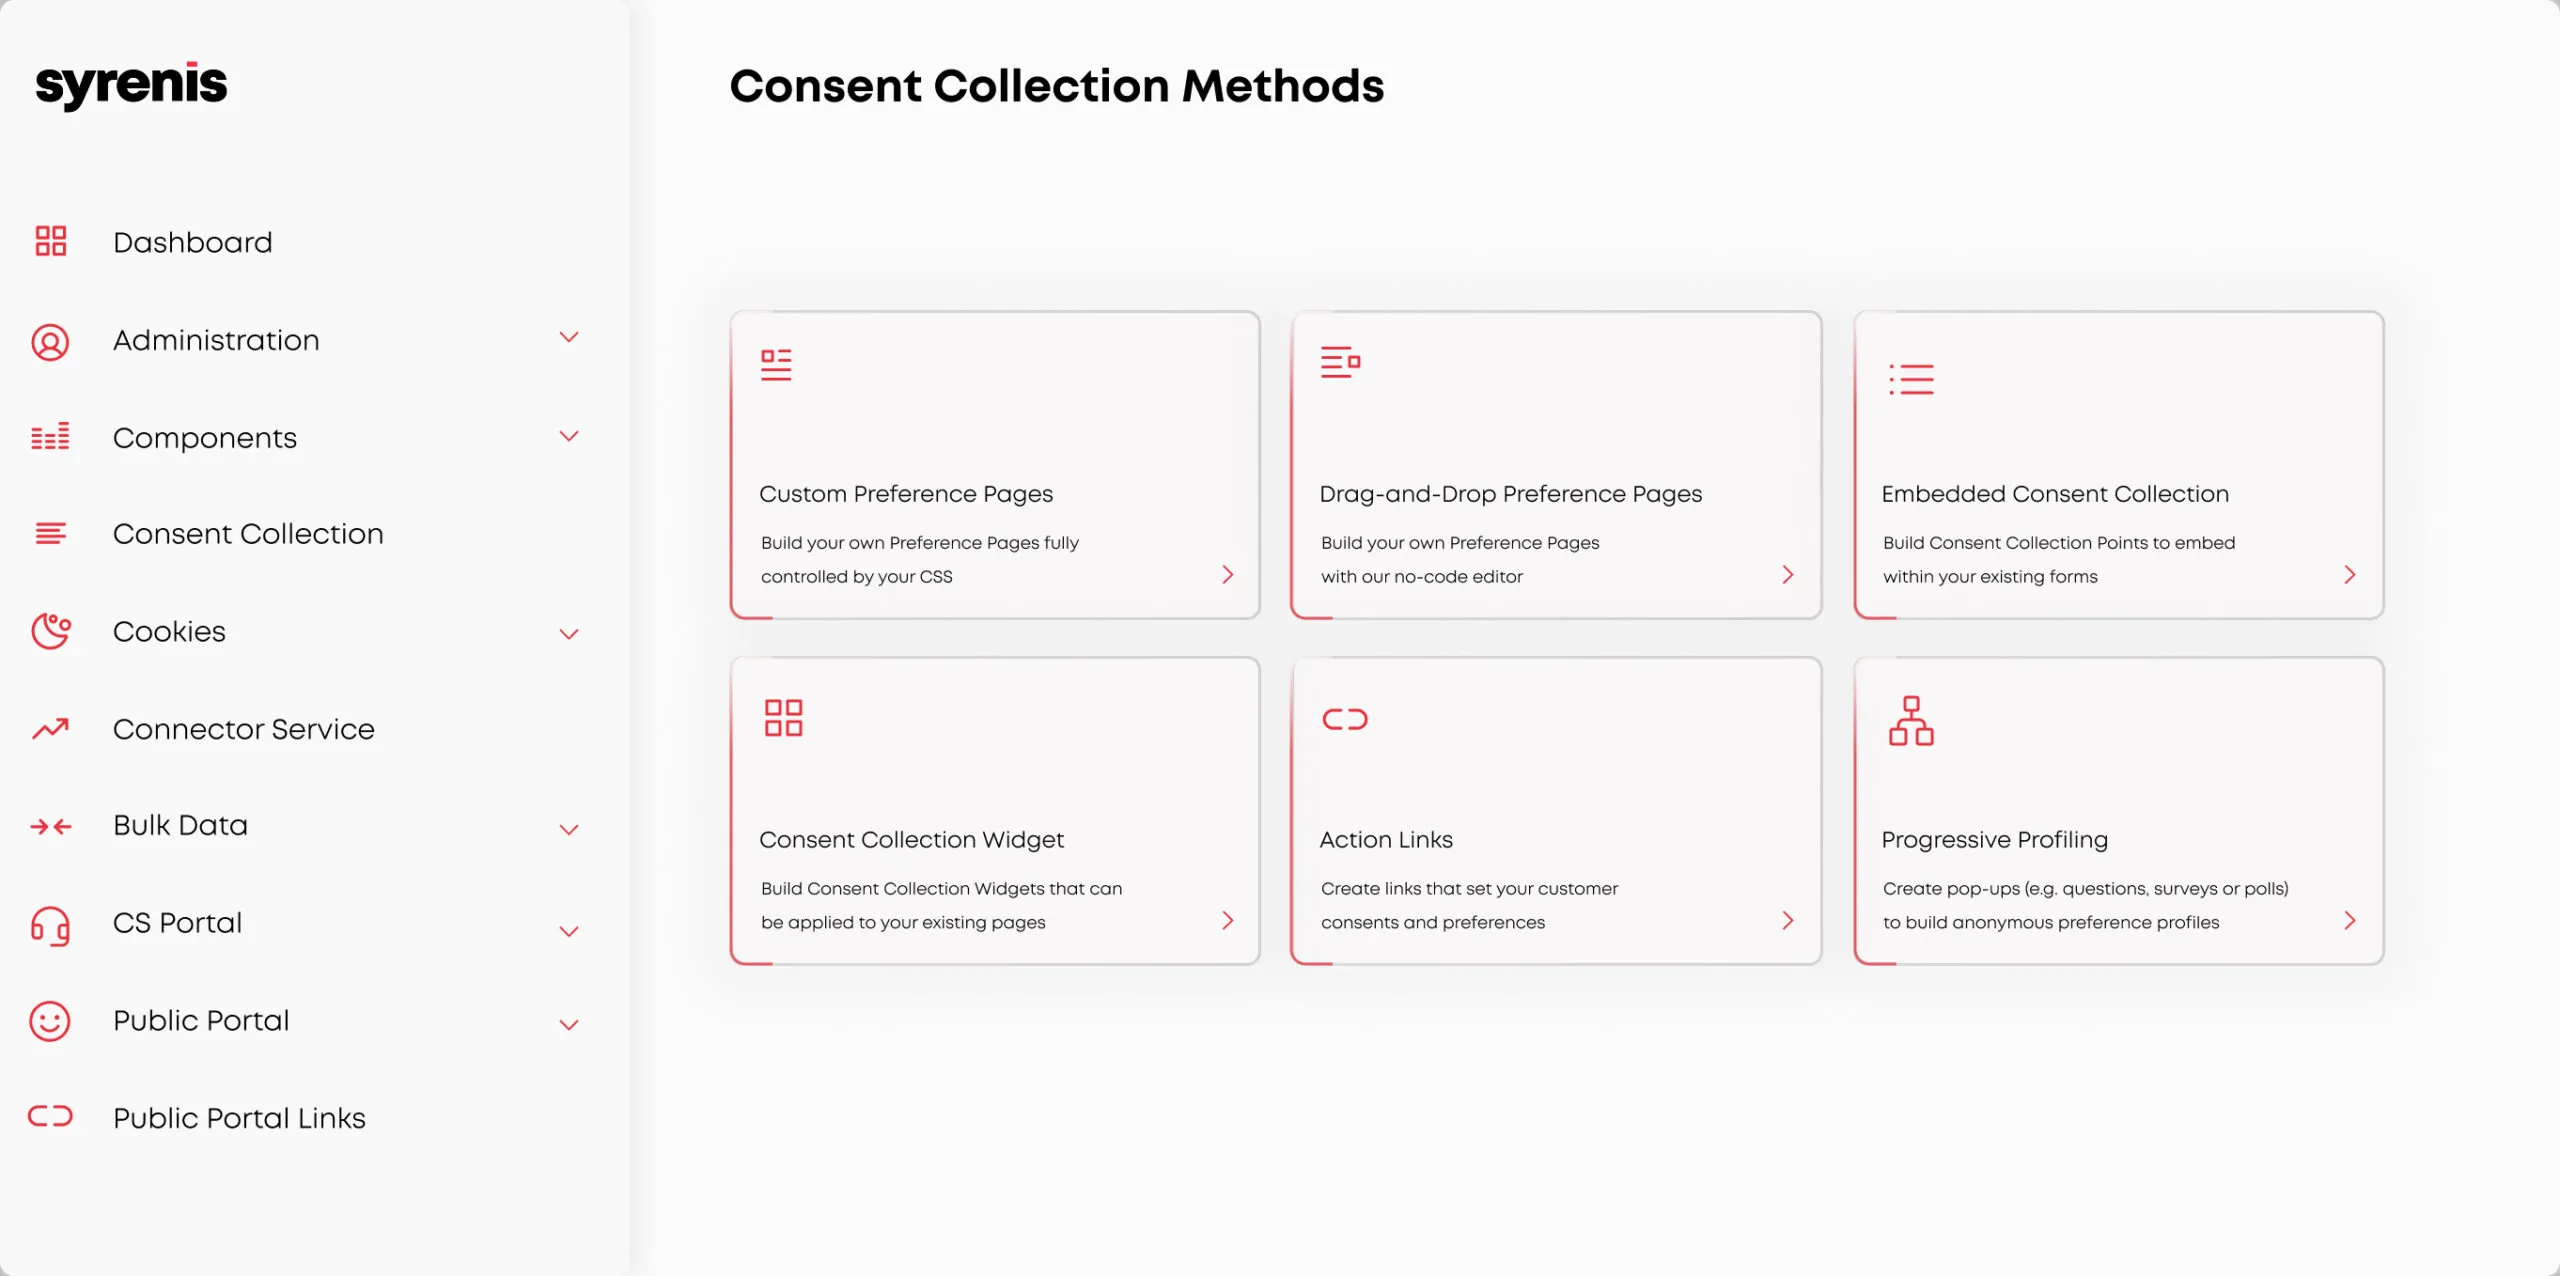
Task: Click the Connector Service trend icon
Action: click(50, 729)
